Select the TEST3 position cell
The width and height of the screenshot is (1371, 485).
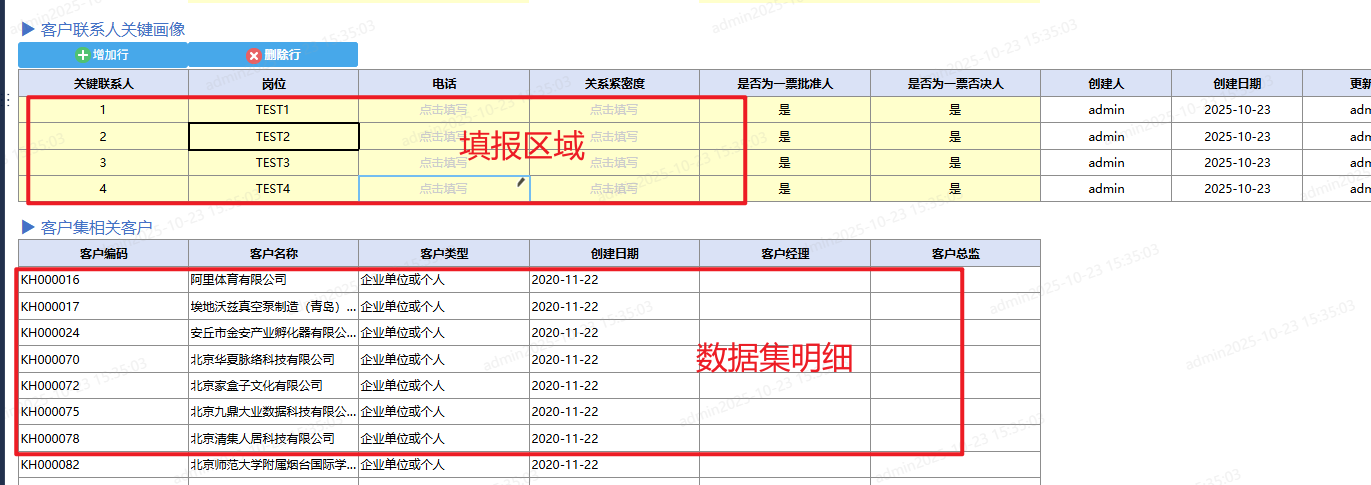click(x=274, y=162)
